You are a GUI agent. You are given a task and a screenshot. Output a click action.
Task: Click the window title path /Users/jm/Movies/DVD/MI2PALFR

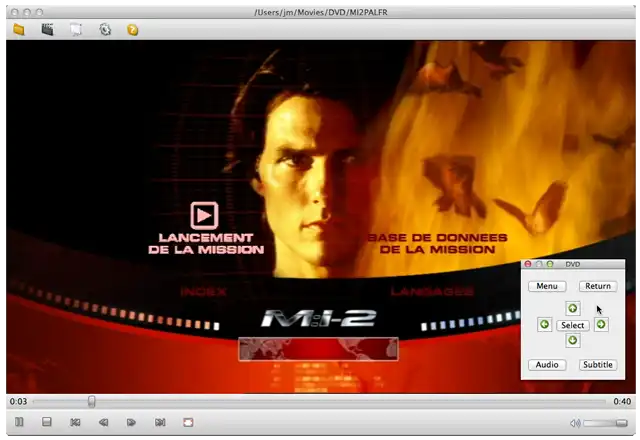coord(321,12)
